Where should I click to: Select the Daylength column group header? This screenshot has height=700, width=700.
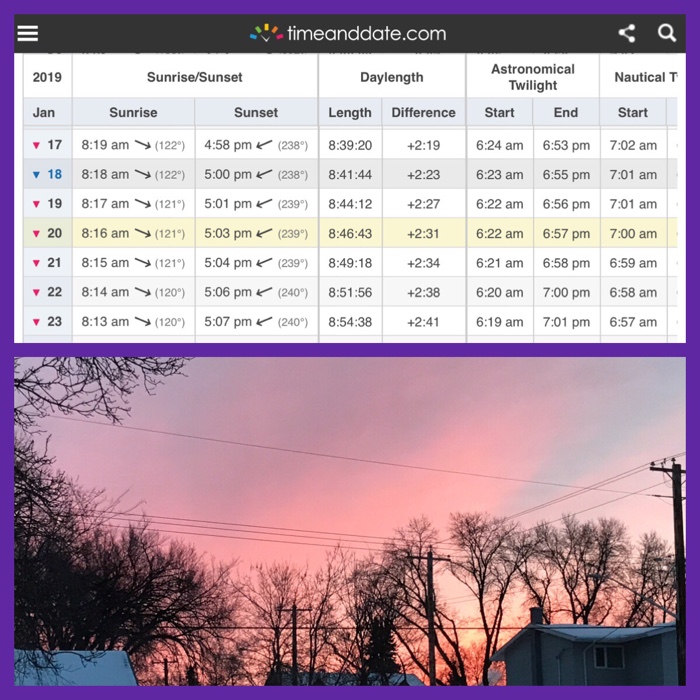(x=392, y=77)
